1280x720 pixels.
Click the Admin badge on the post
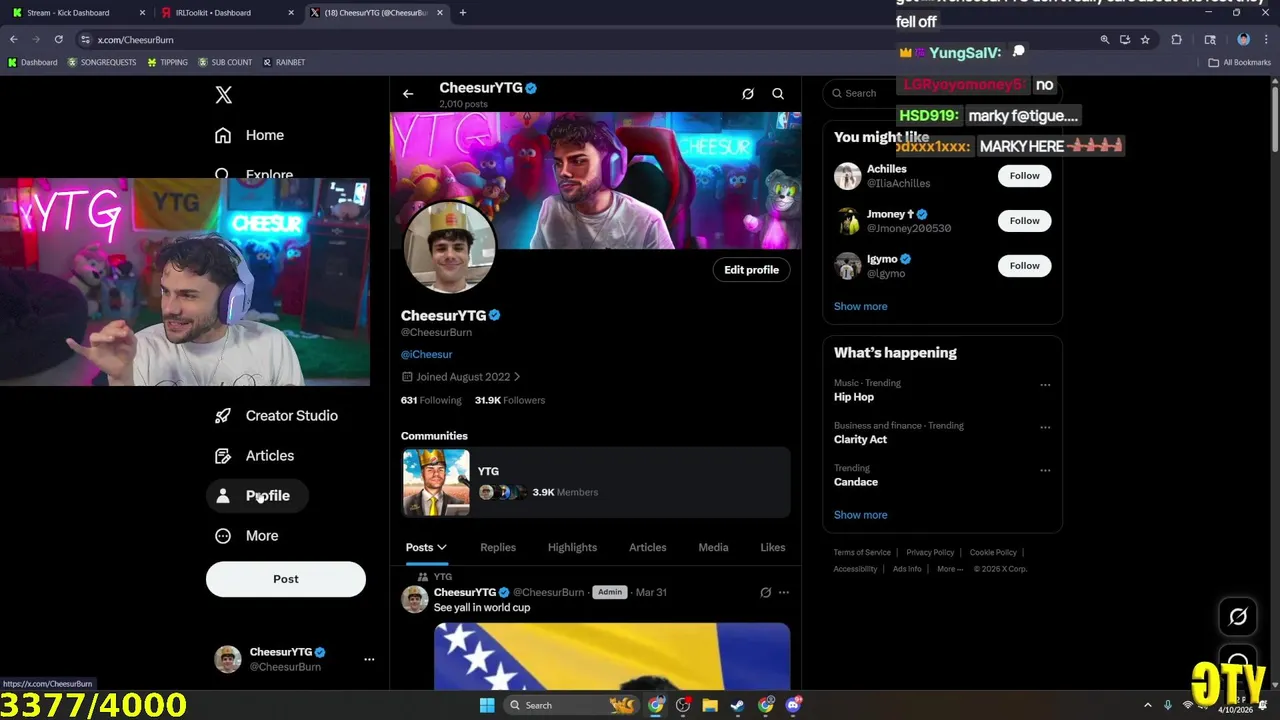[610, 592]
